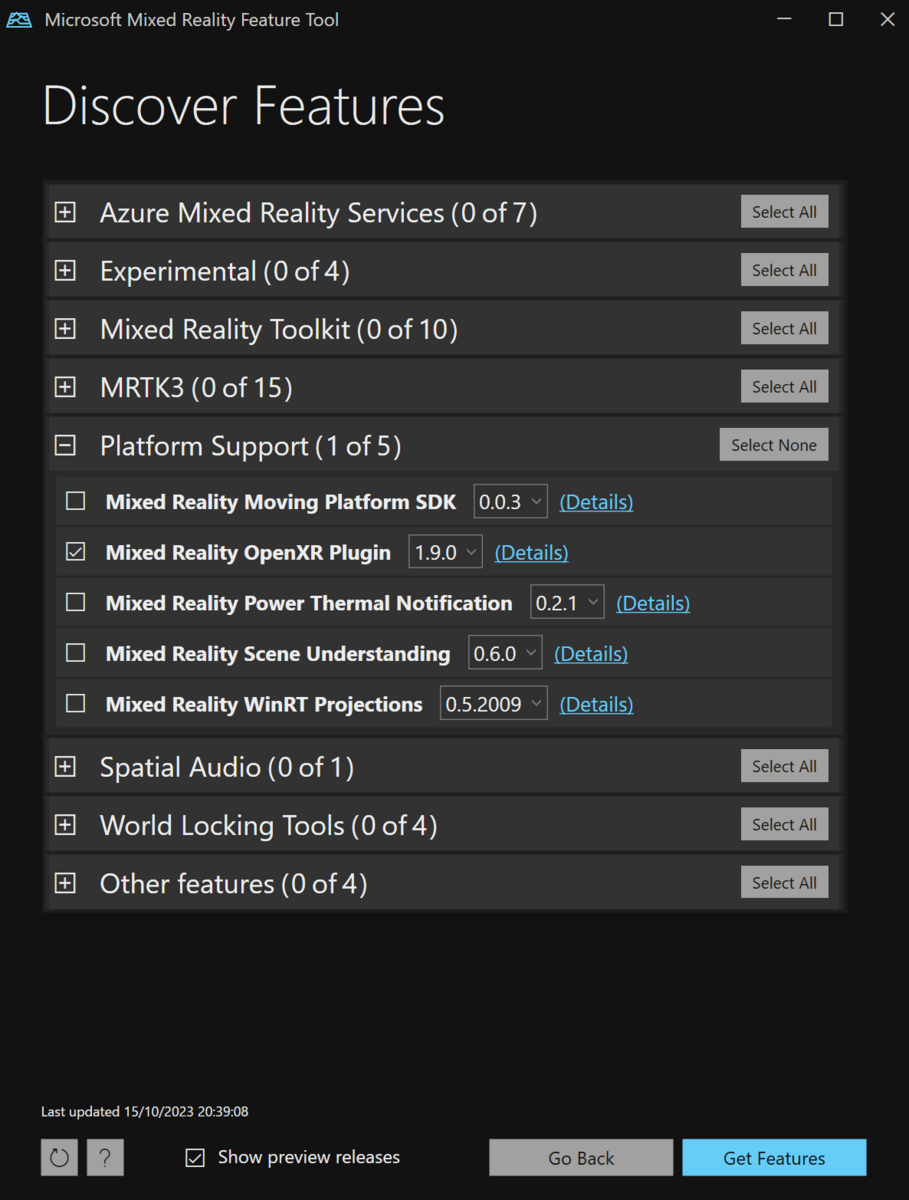Viewport: 909px width, 1200px height.
Task: Click the Mixed Reality Feature Tool app icon
Action: point(19,20)
